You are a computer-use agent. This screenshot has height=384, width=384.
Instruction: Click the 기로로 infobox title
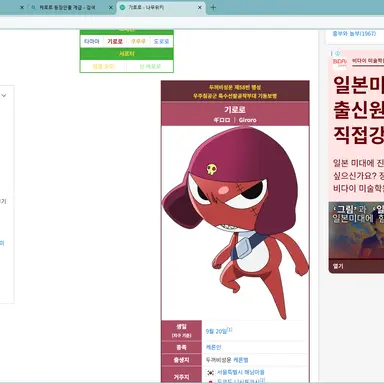235,109
